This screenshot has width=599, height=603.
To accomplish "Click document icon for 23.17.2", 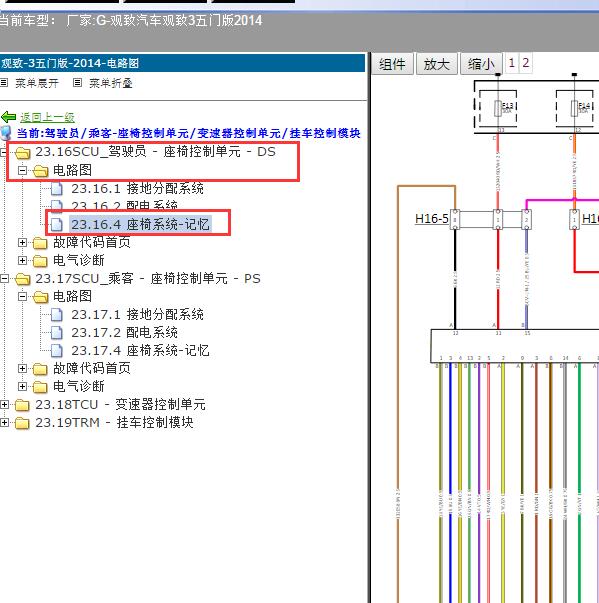I will 57,333.
